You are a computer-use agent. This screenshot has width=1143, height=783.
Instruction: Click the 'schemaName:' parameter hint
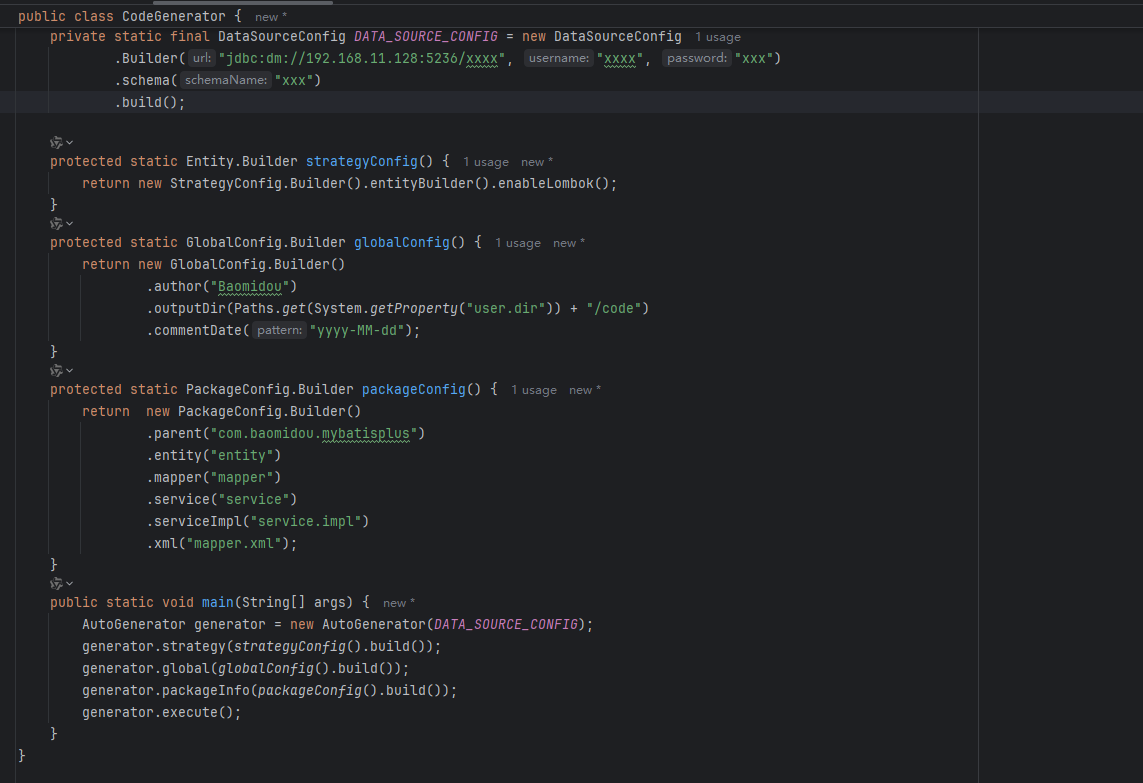(x=226, y=80)
